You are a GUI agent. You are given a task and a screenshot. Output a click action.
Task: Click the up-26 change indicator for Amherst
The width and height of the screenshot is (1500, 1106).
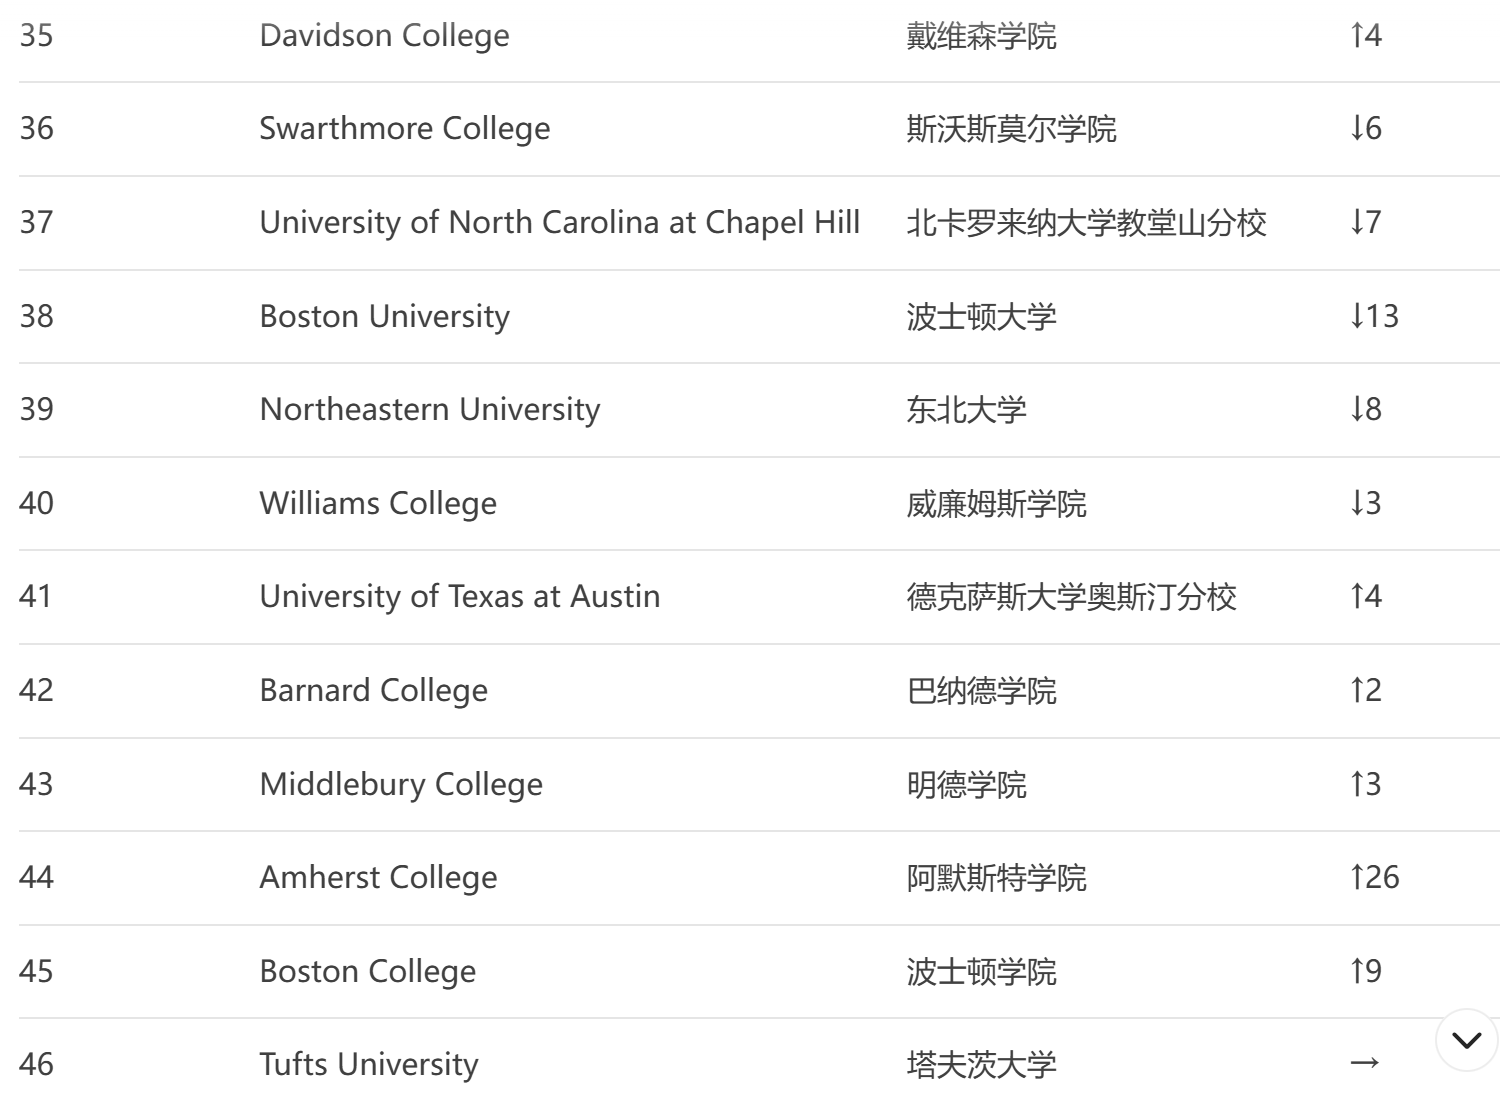[x=1374, y=878]
